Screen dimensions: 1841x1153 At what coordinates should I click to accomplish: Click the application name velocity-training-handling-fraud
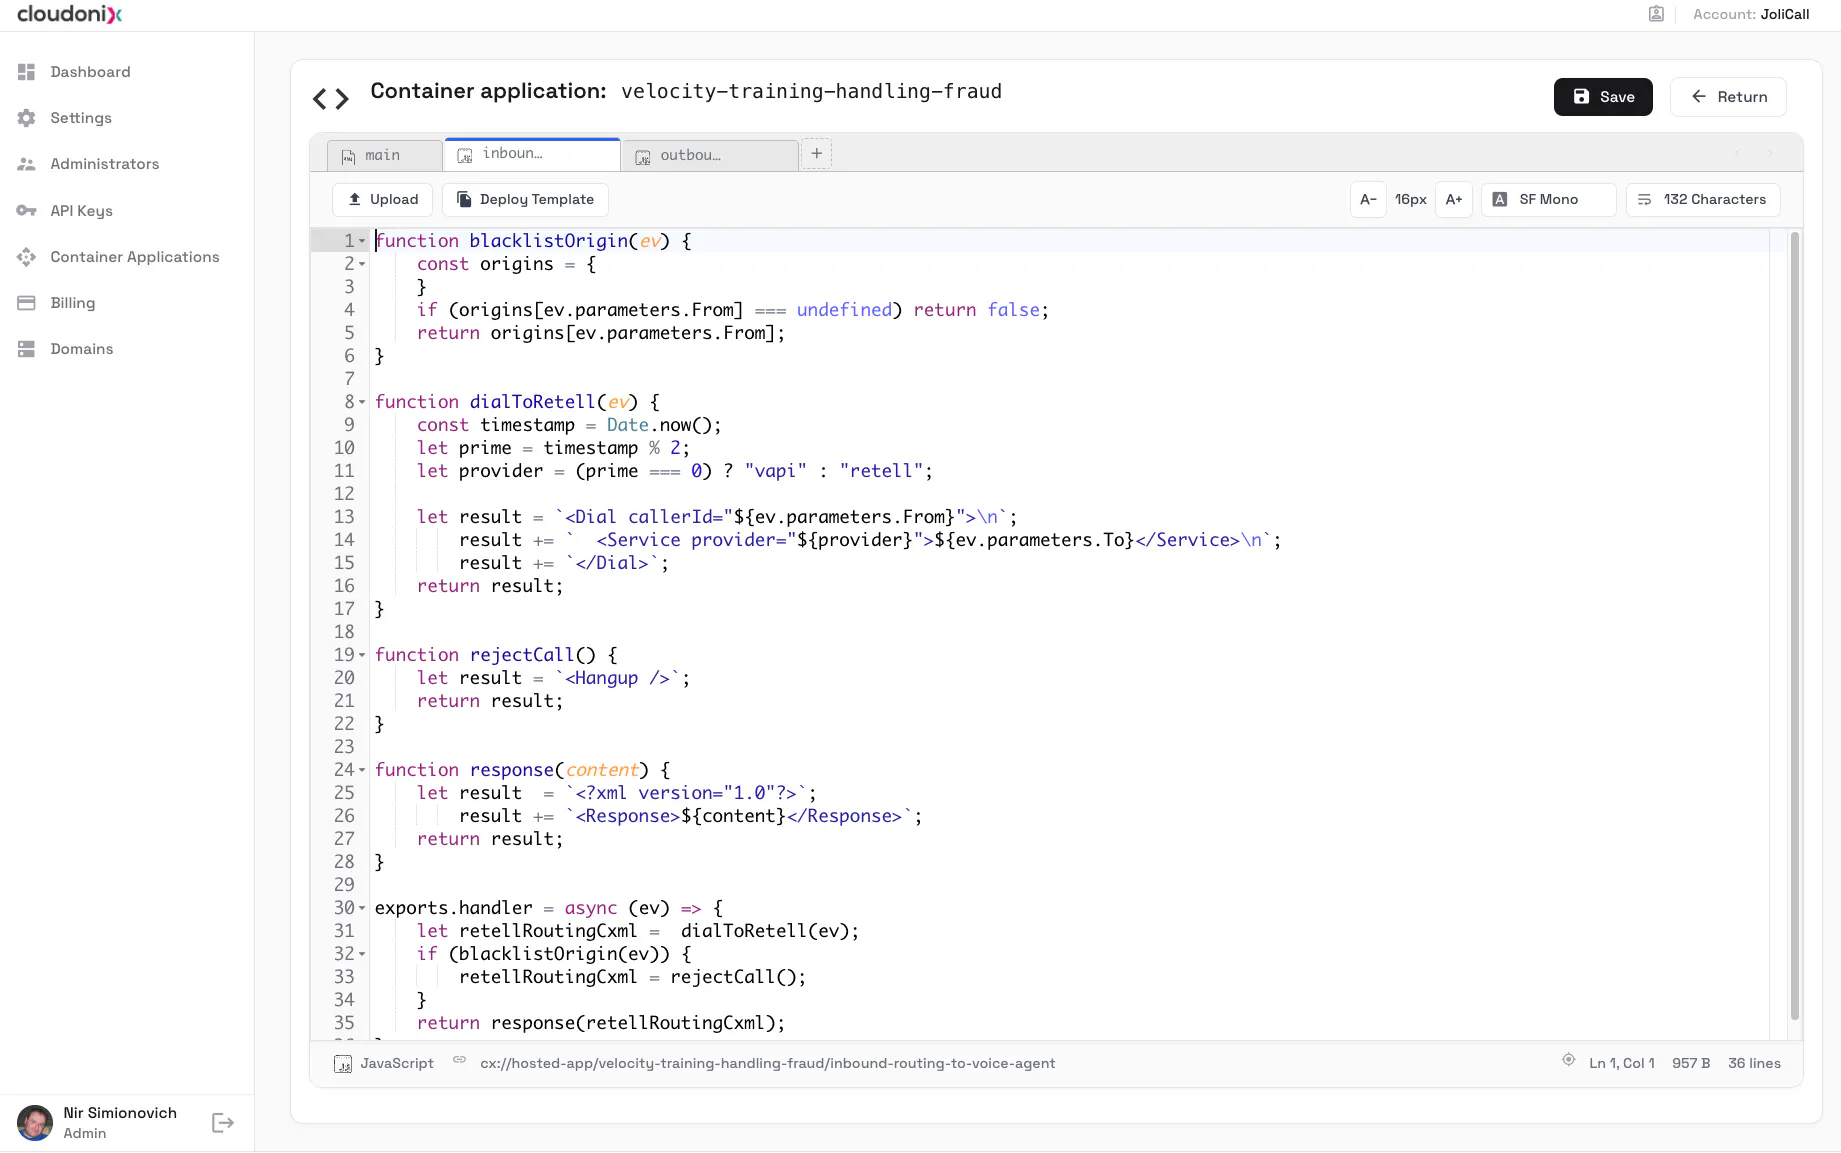pos(811,92)
